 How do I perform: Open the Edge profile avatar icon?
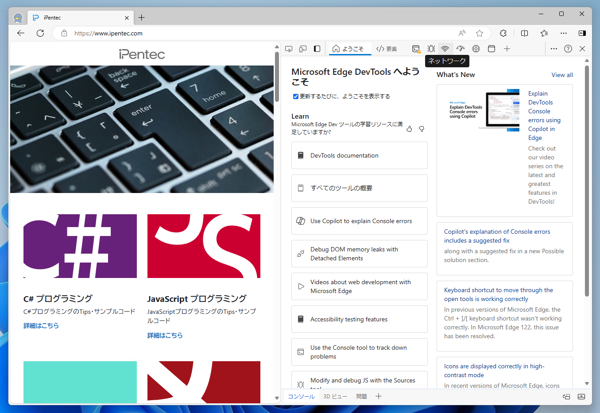click(18, 18)
